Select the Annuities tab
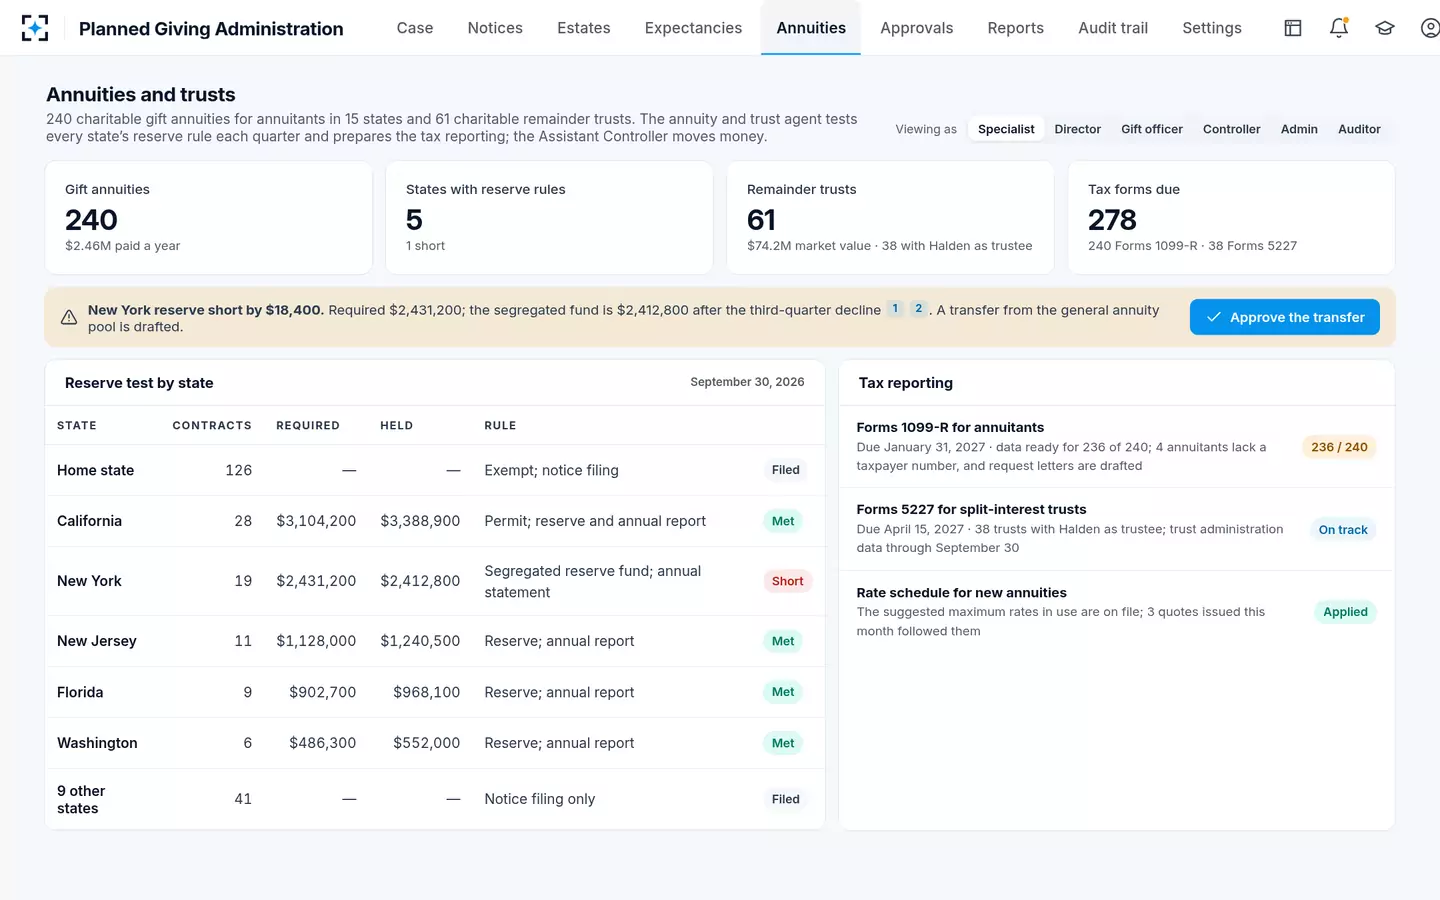This screenshot has width=1440, height=900. pos(811,28)
